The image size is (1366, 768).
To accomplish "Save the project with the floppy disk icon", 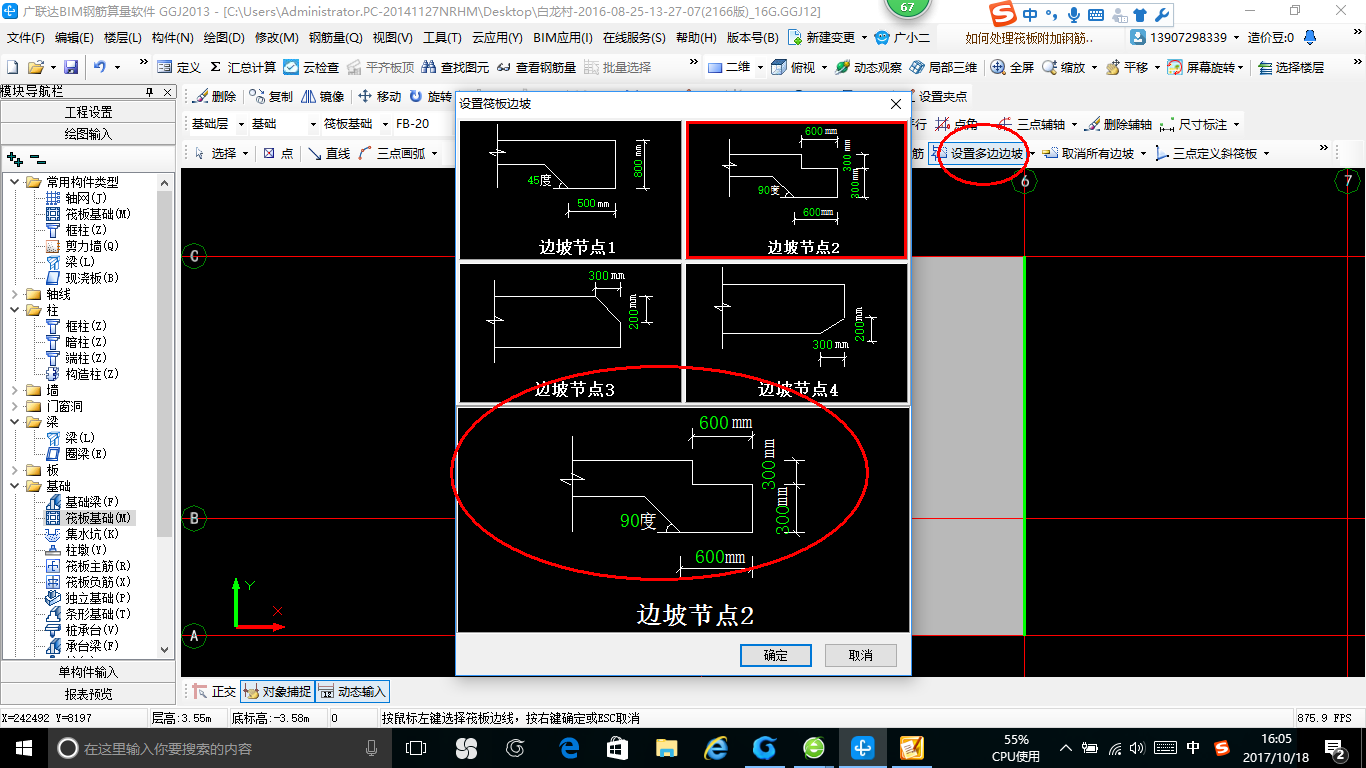I will (x=71, y=67).
